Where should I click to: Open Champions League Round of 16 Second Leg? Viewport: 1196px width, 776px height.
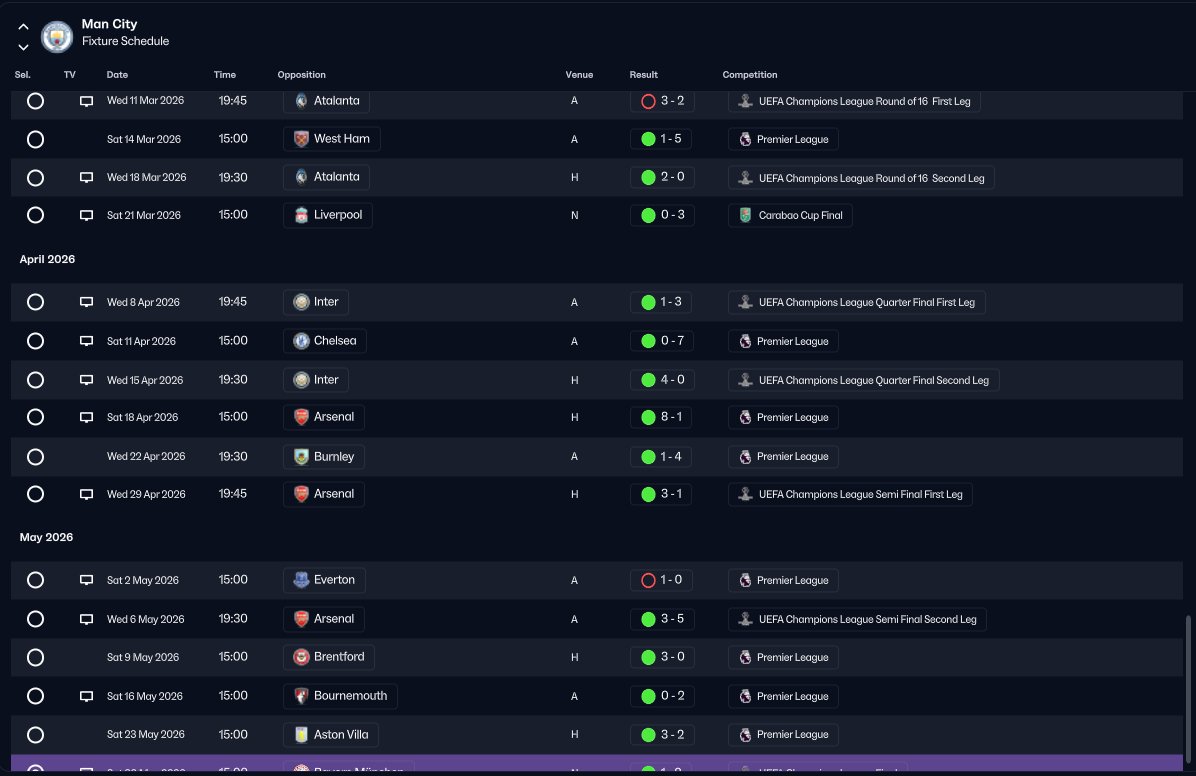click(861, 178)
